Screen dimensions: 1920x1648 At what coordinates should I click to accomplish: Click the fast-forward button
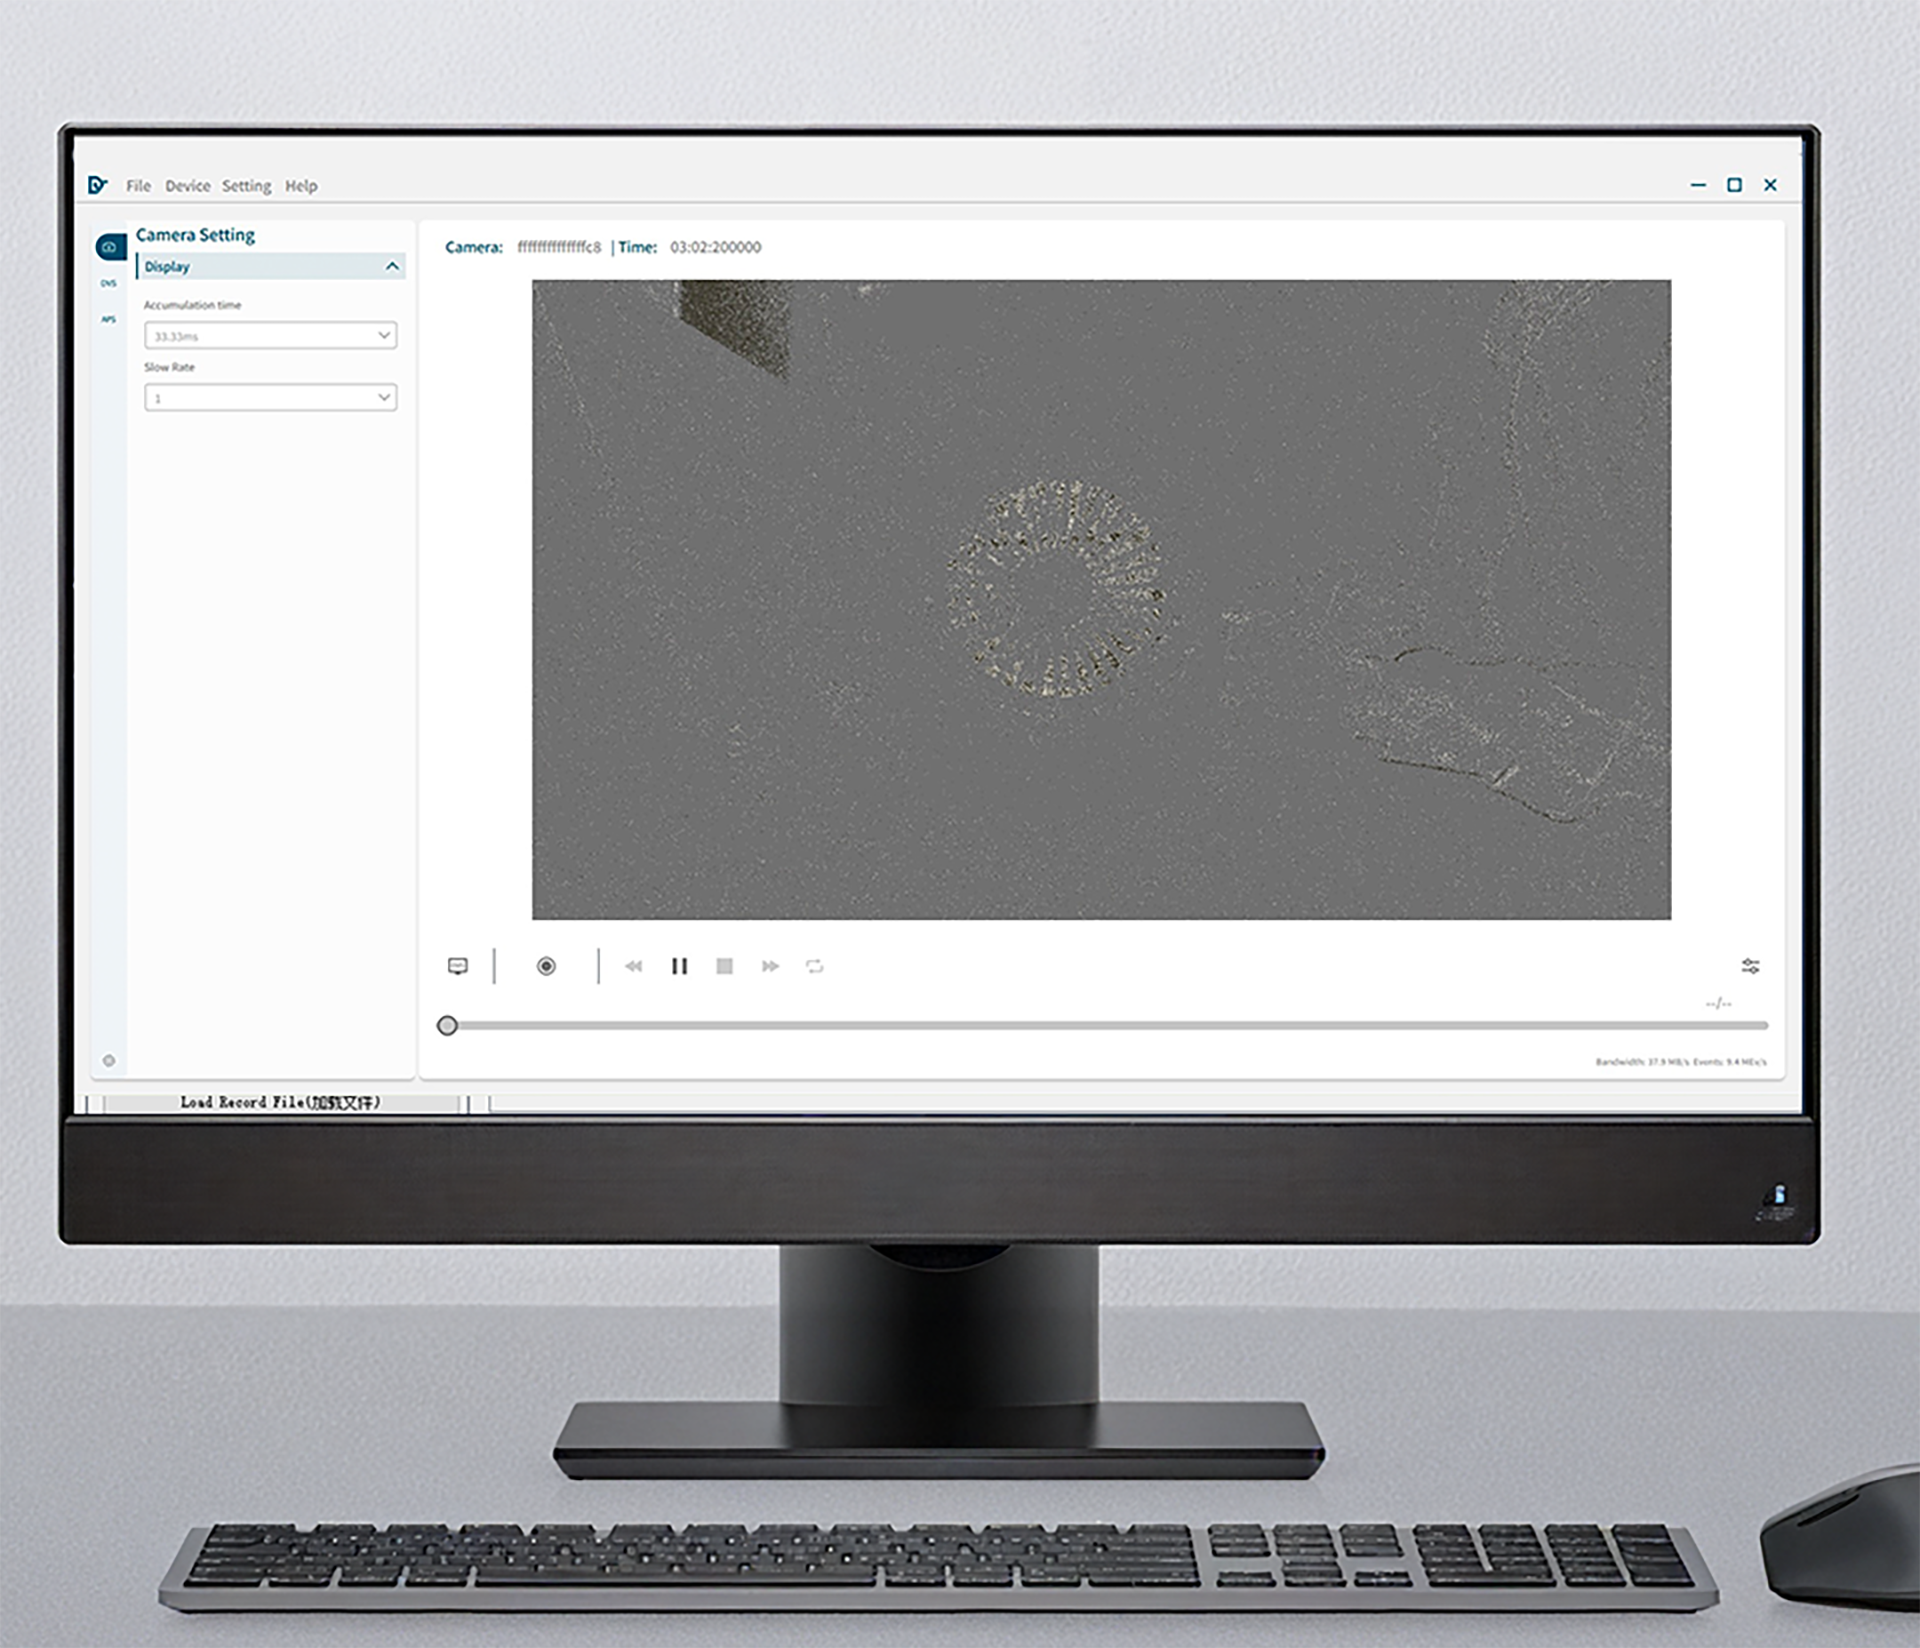pos(770,966)
